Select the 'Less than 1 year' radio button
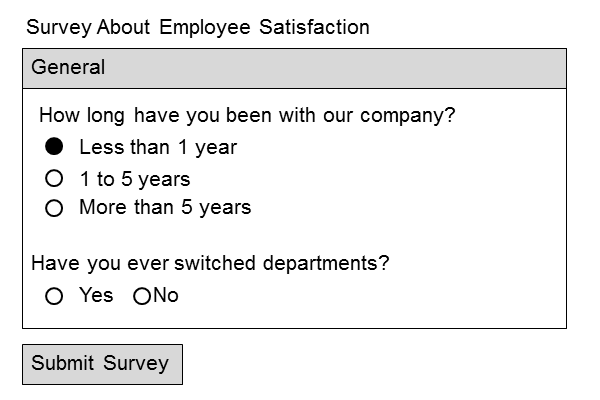This screenshot has height=400, width=600. tap(55, 147)
